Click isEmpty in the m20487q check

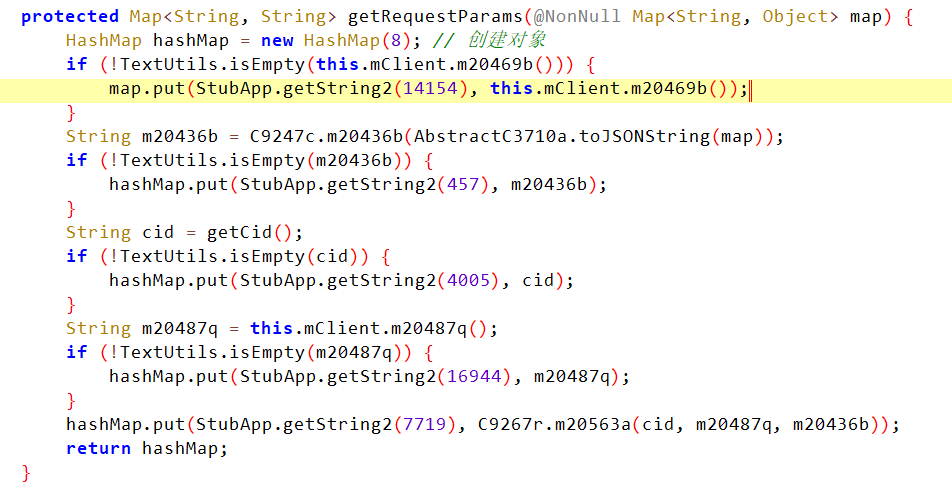pyautogui.click(x=267, y=352)
